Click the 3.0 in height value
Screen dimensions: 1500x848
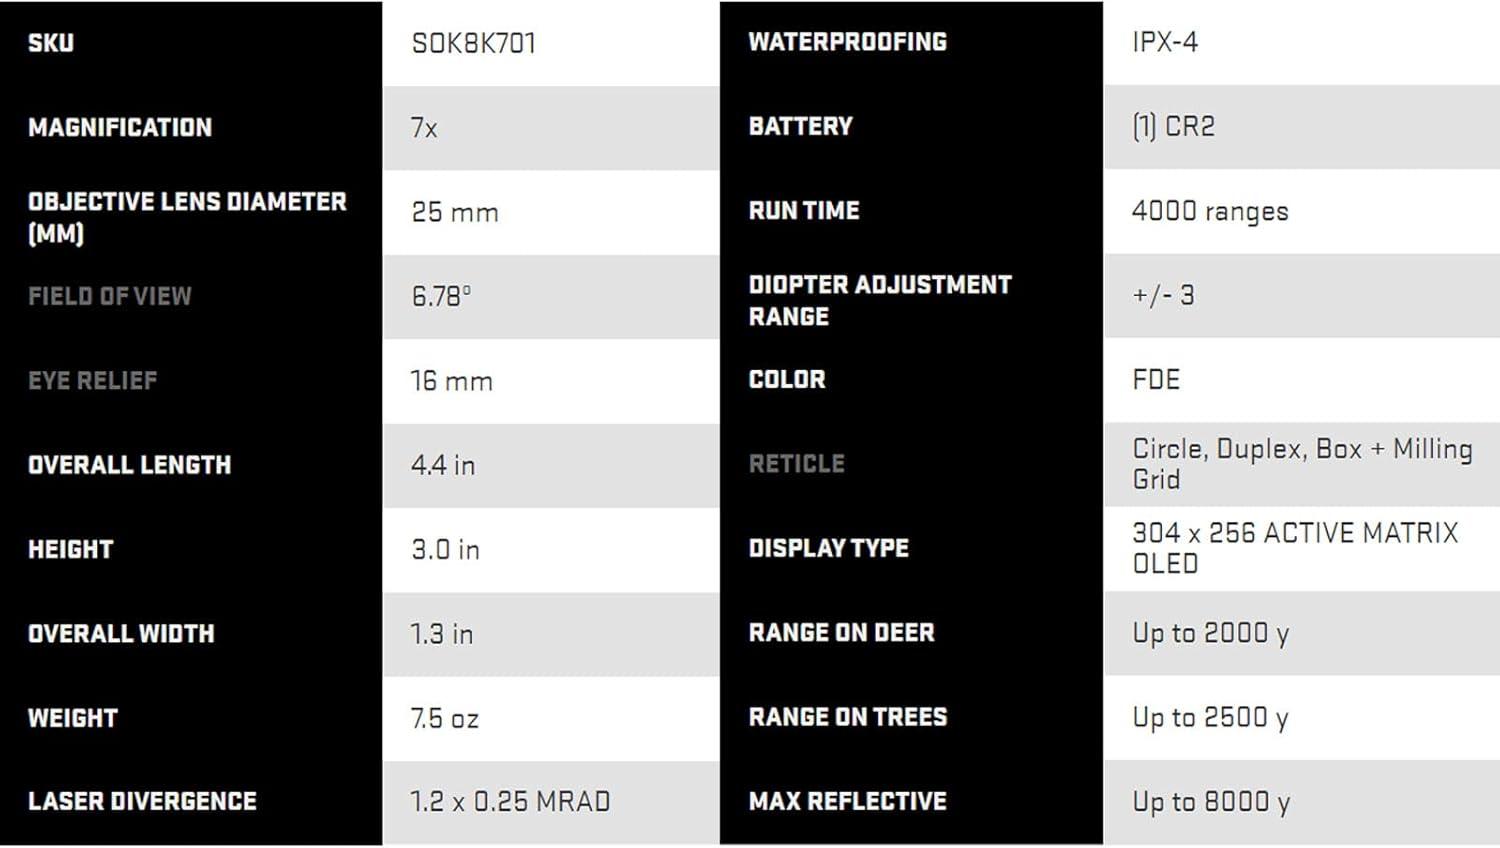click(446, 549)
